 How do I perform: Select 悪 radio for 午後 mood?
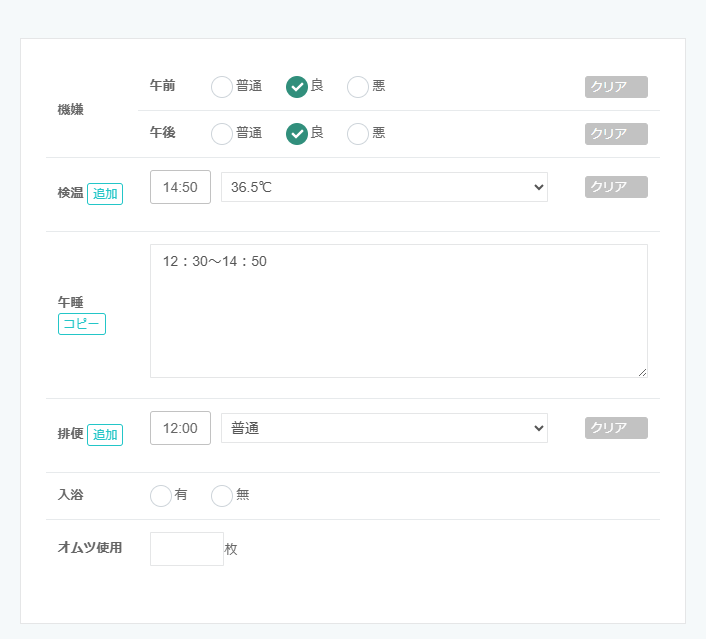pyautogui.click(x=358, y=134)
